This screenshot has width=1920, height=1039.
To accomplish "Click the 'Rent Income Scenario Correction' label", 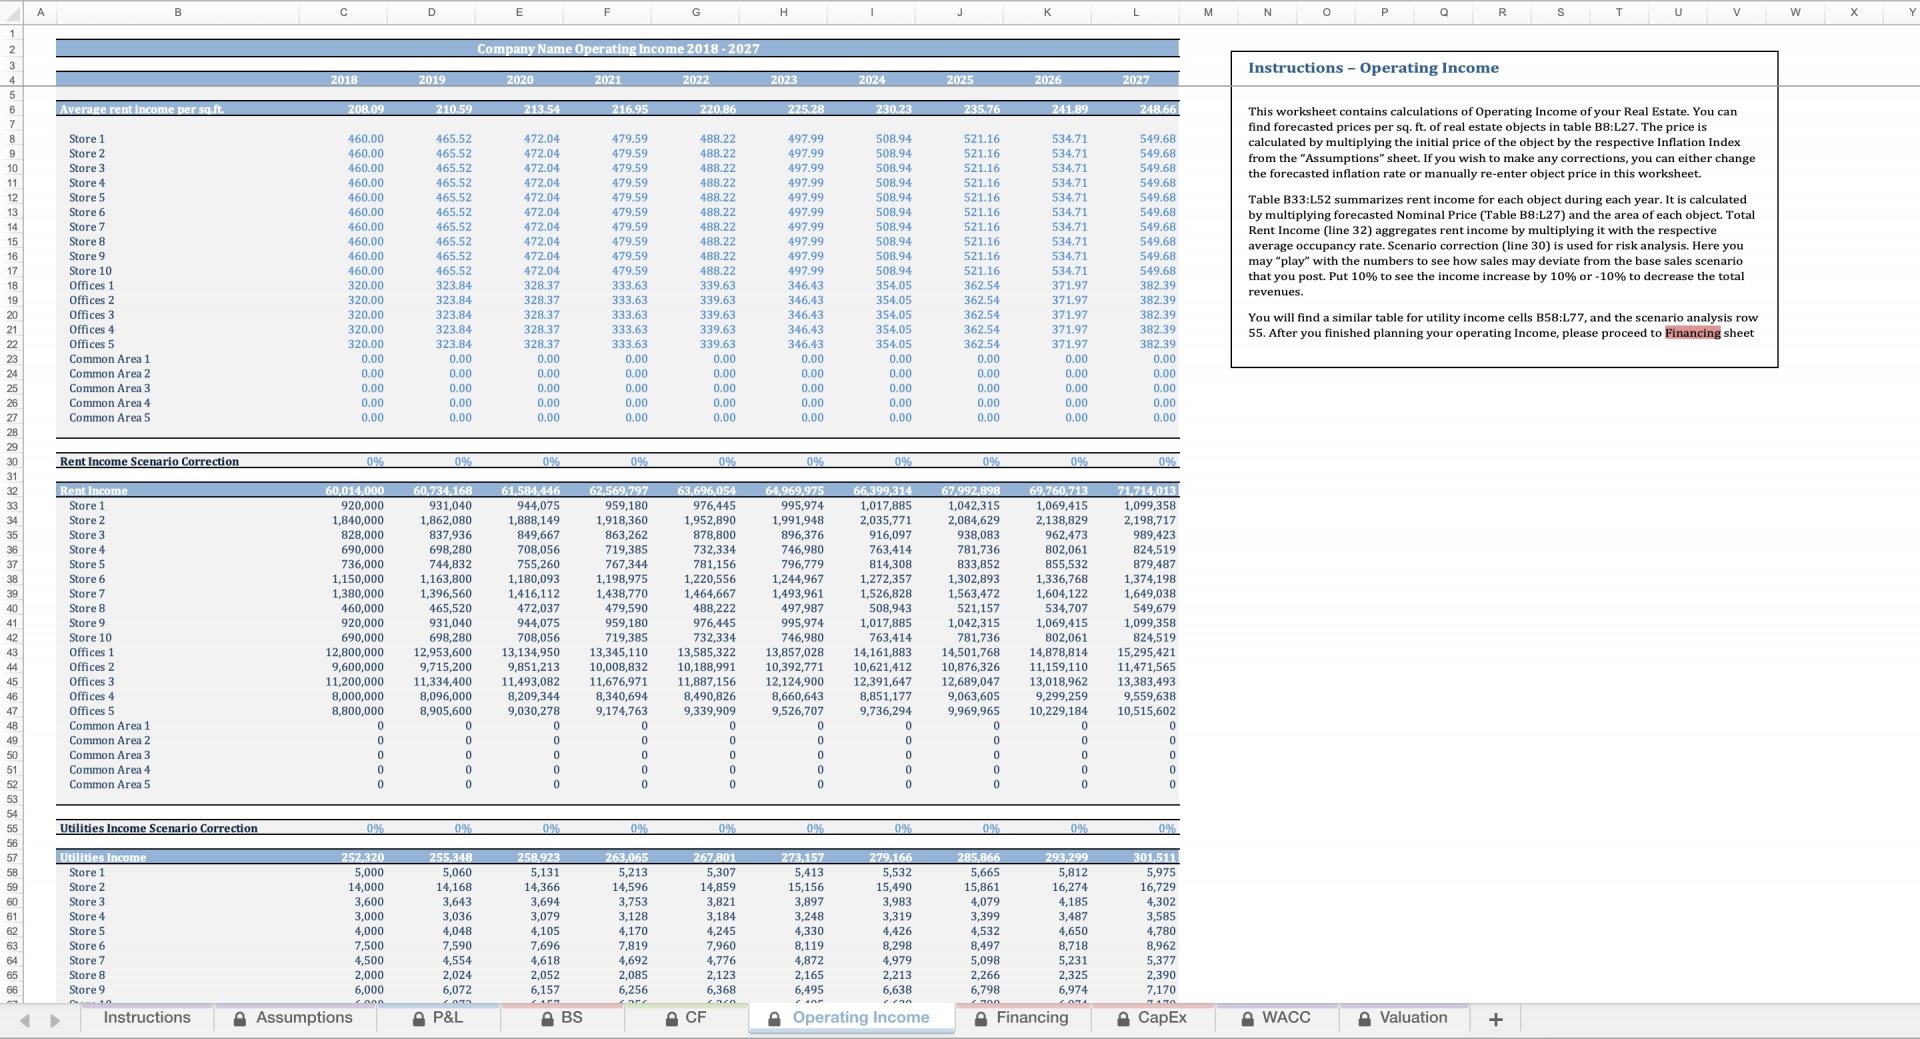I will pyautogui.click(x=149, y=462).
